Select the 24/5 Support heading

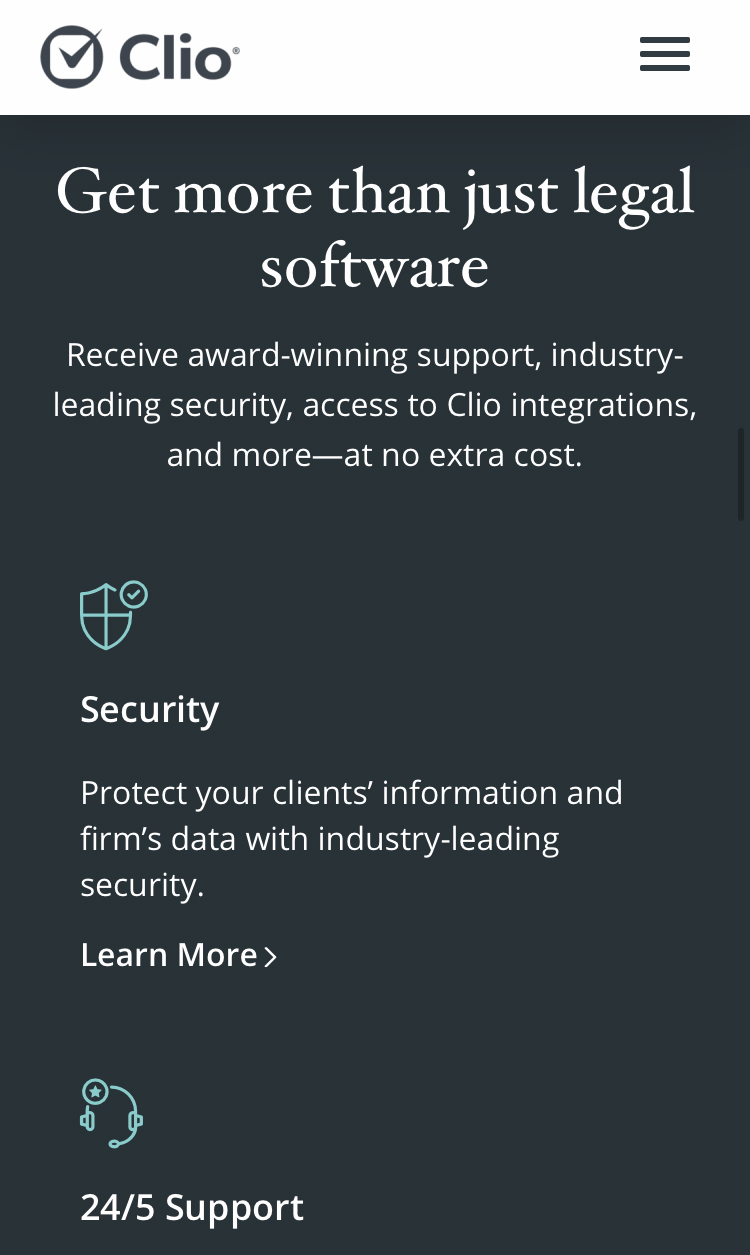(192, 1207)
